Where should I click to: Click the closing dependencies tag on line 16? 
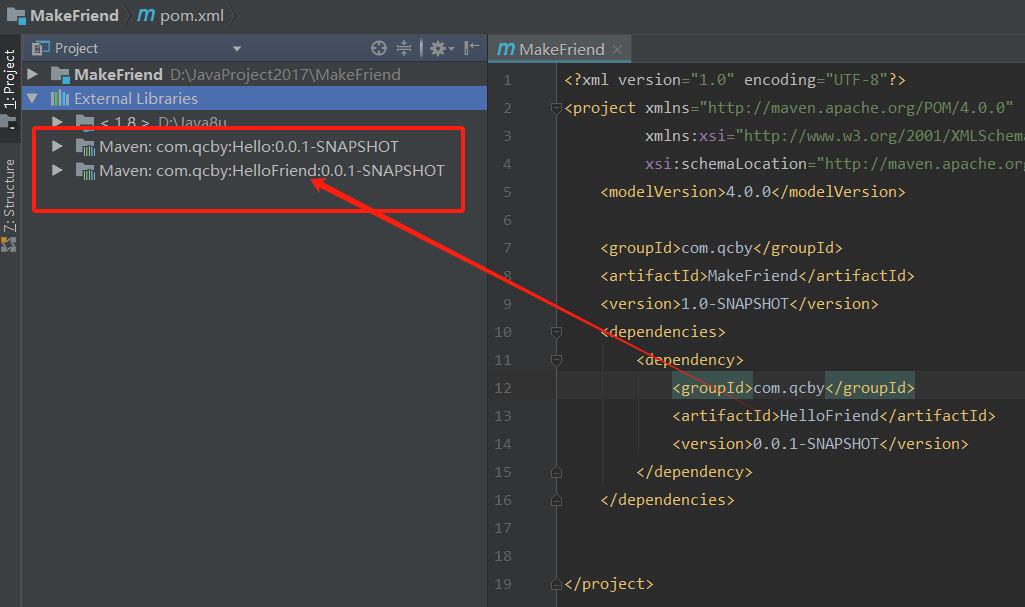click(x=667, y=500)
